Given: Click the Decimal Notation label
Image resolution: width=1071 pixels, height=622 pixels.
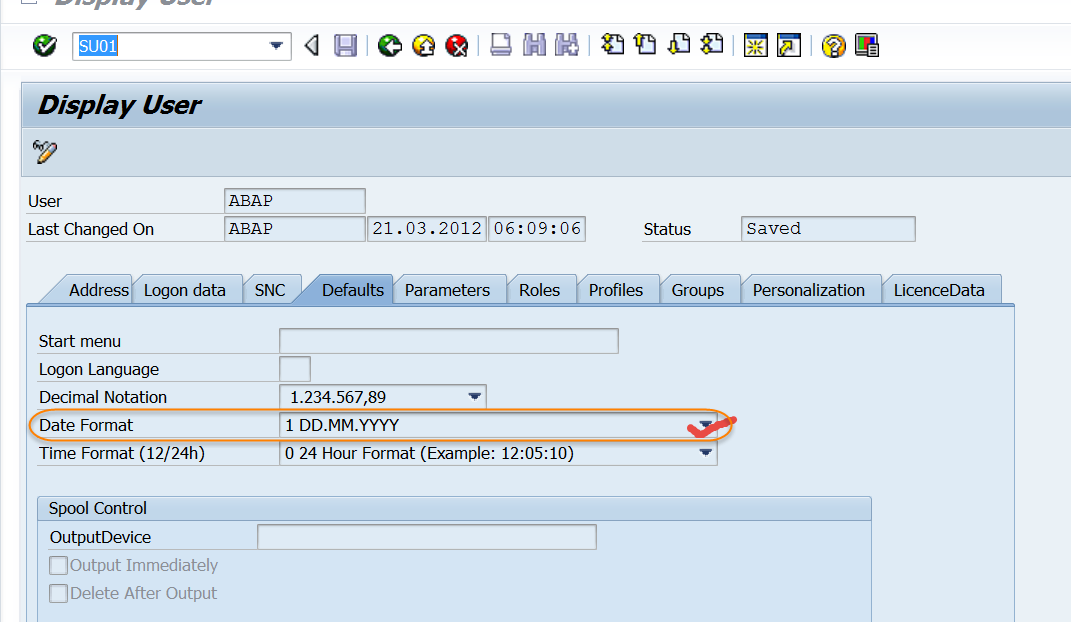Looking at the screenshot, I should point(103,397).
